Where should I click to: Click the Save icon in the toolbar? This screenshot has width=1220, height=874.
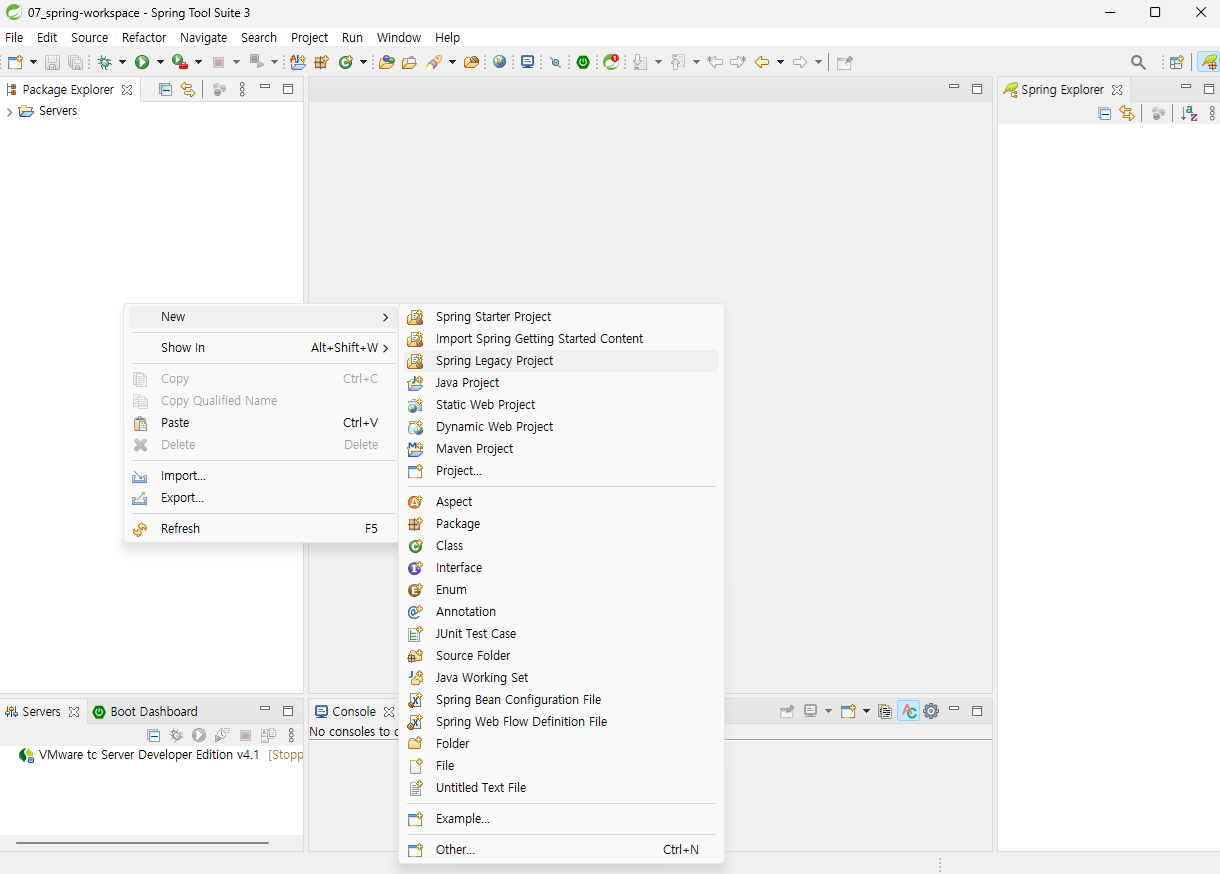53,62
